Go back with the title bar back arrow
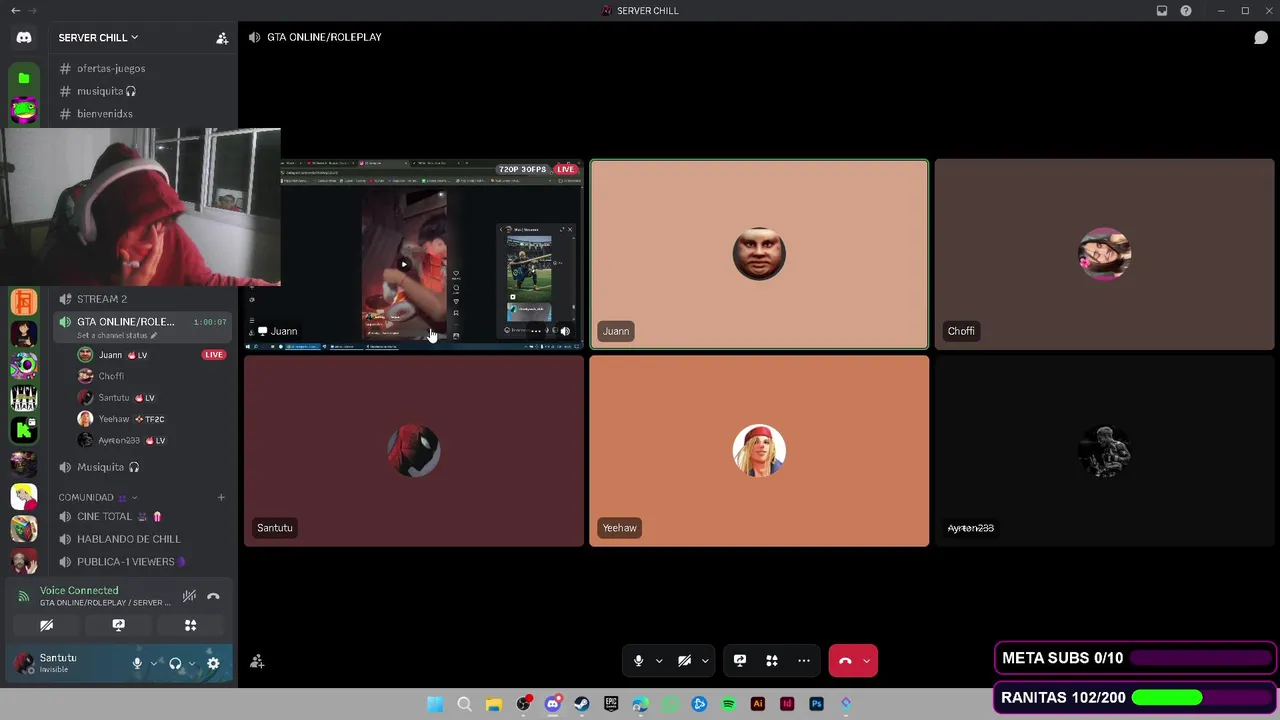1280x720 pixels. point(15,11)
